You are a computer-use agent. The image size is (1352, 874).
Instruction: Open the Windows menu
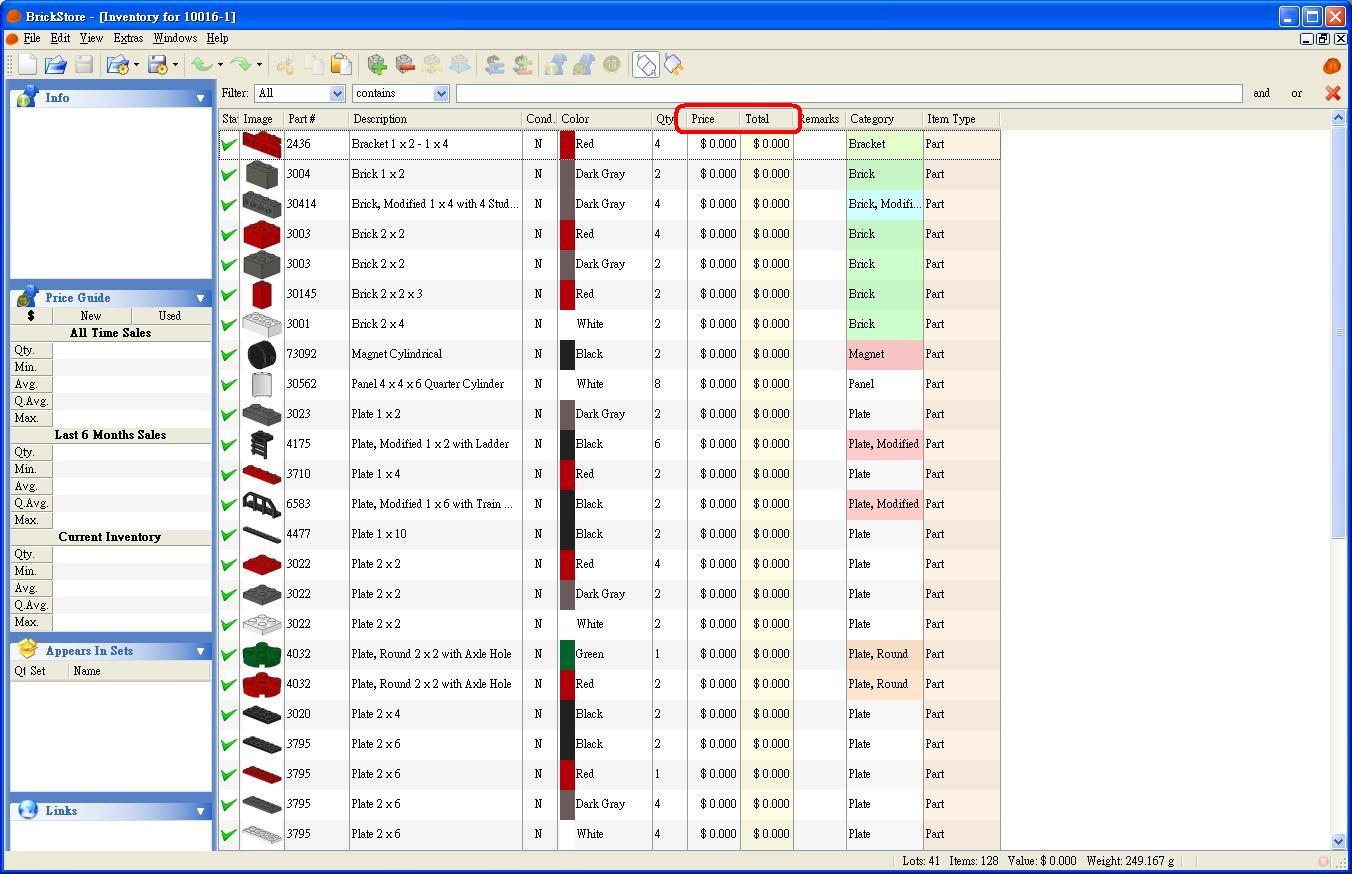pos(175,38)
